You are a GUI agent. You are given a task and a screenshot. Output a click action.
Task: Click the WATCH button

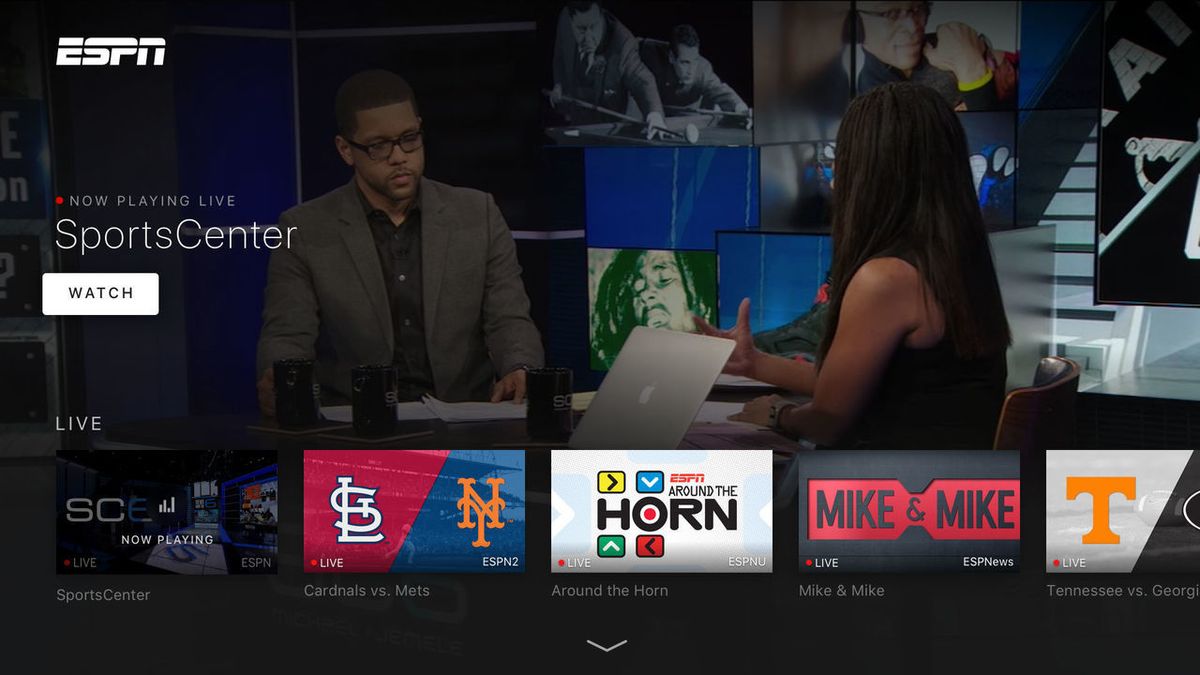point(100,293)
